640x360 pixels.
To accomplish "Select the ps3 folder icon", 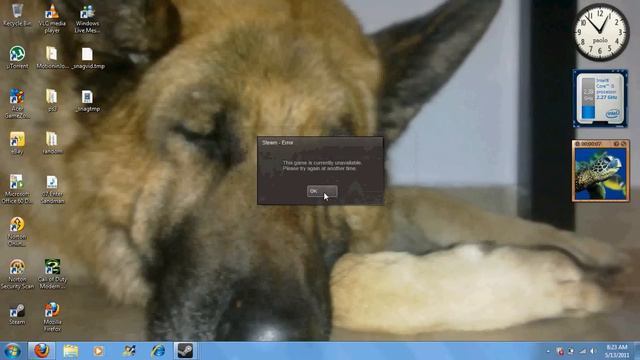I will (52, 100).
